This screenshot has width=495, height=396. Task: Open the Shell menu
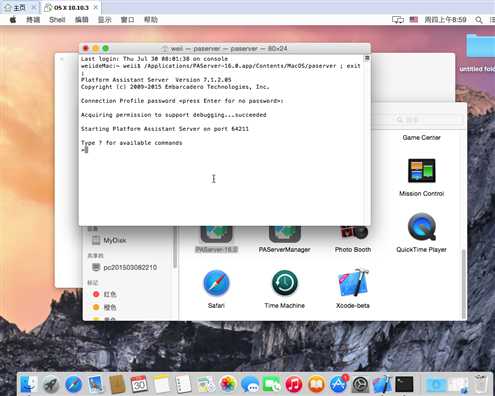pyautogui.click(x=57, y=20)
